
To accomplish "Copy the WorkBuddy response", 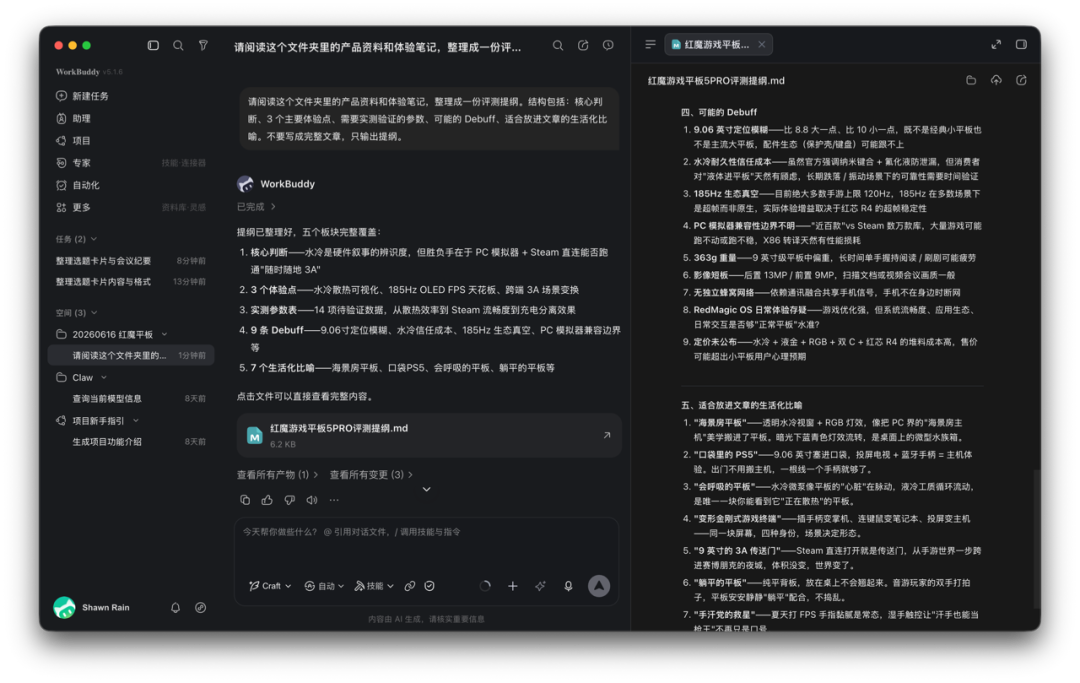I will click(x=245, y=500).
